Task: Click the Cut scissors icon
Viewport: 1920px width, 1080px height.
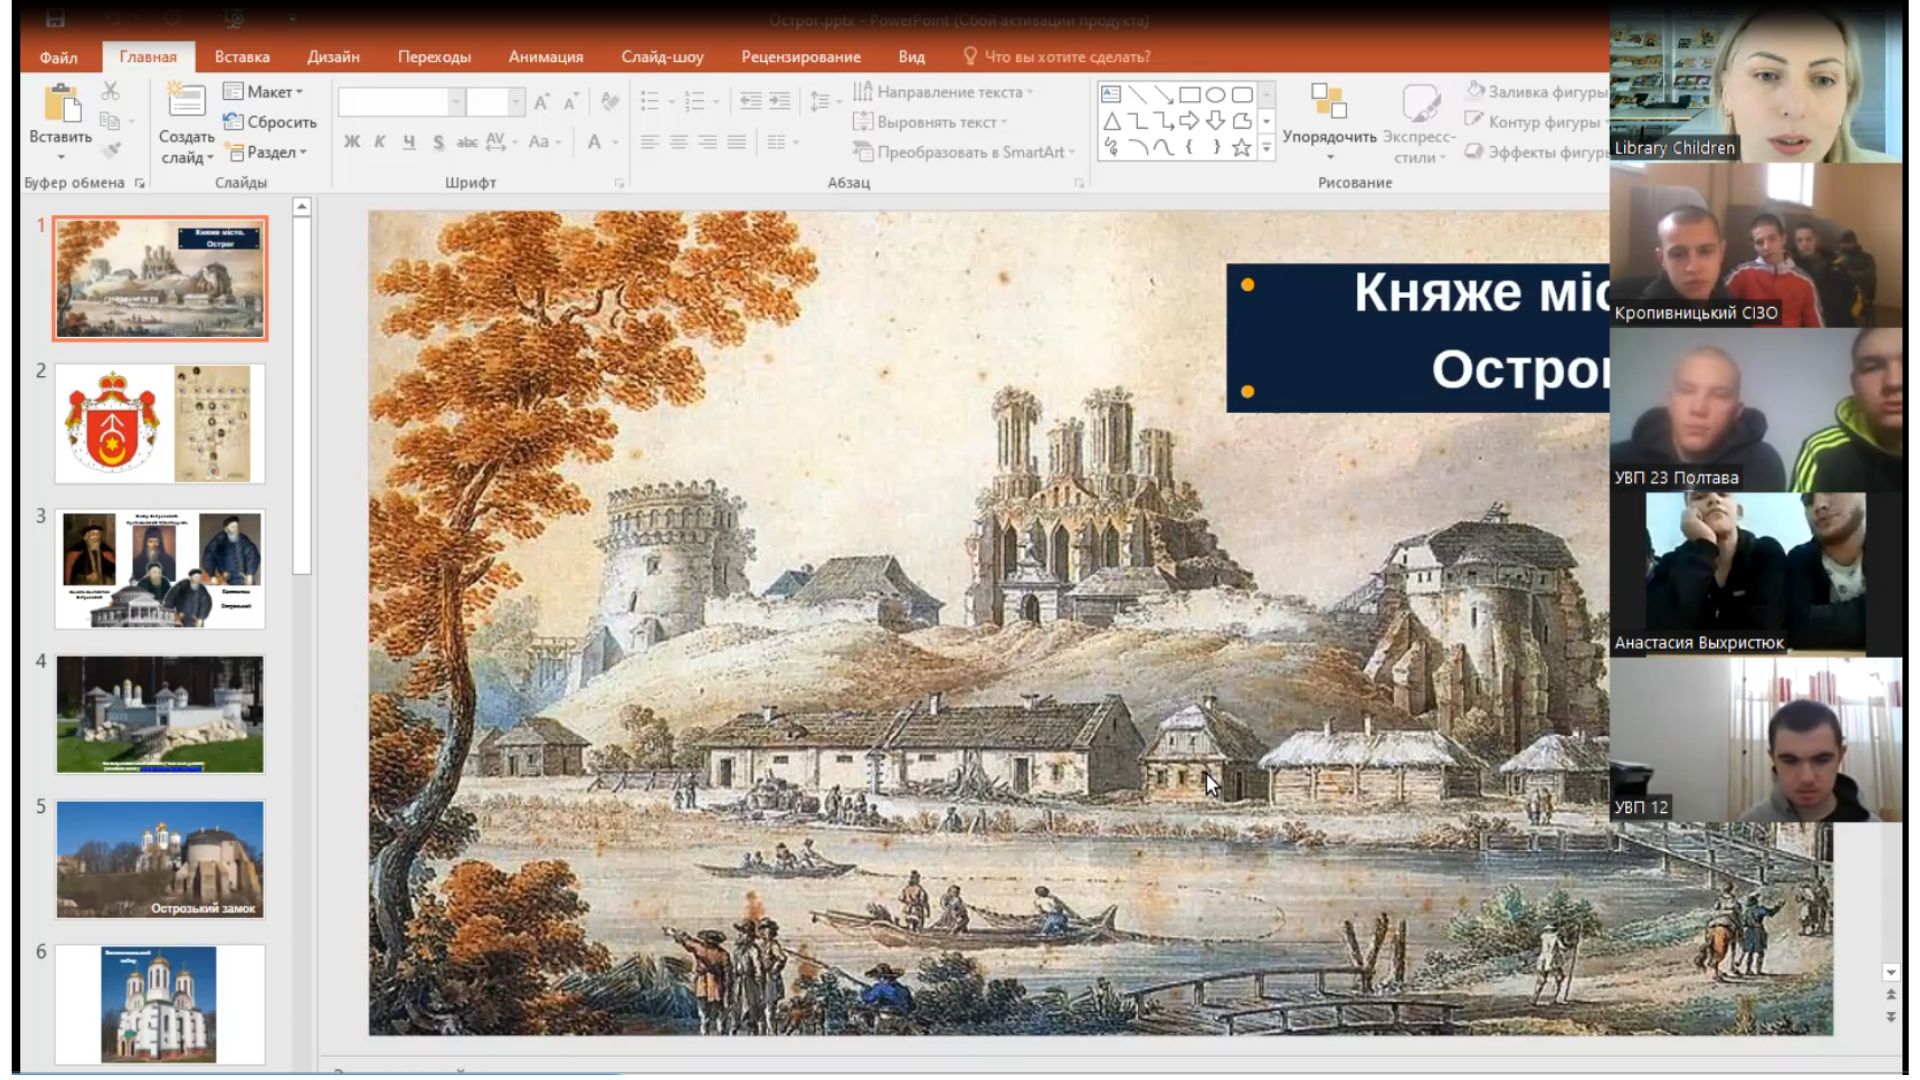Action: (110, 92)
